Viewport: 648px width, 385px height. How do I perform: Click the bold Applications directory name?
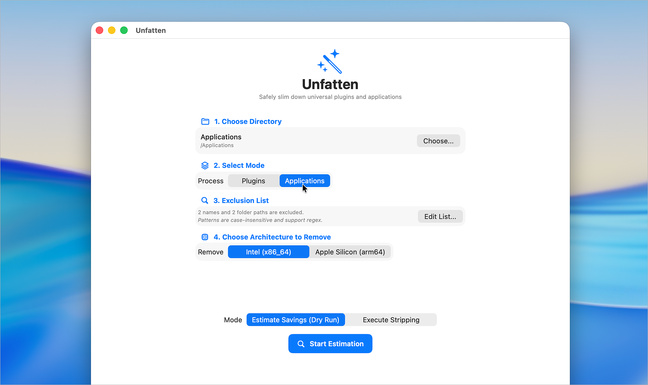pyautogui.click(x=221, y=137)
